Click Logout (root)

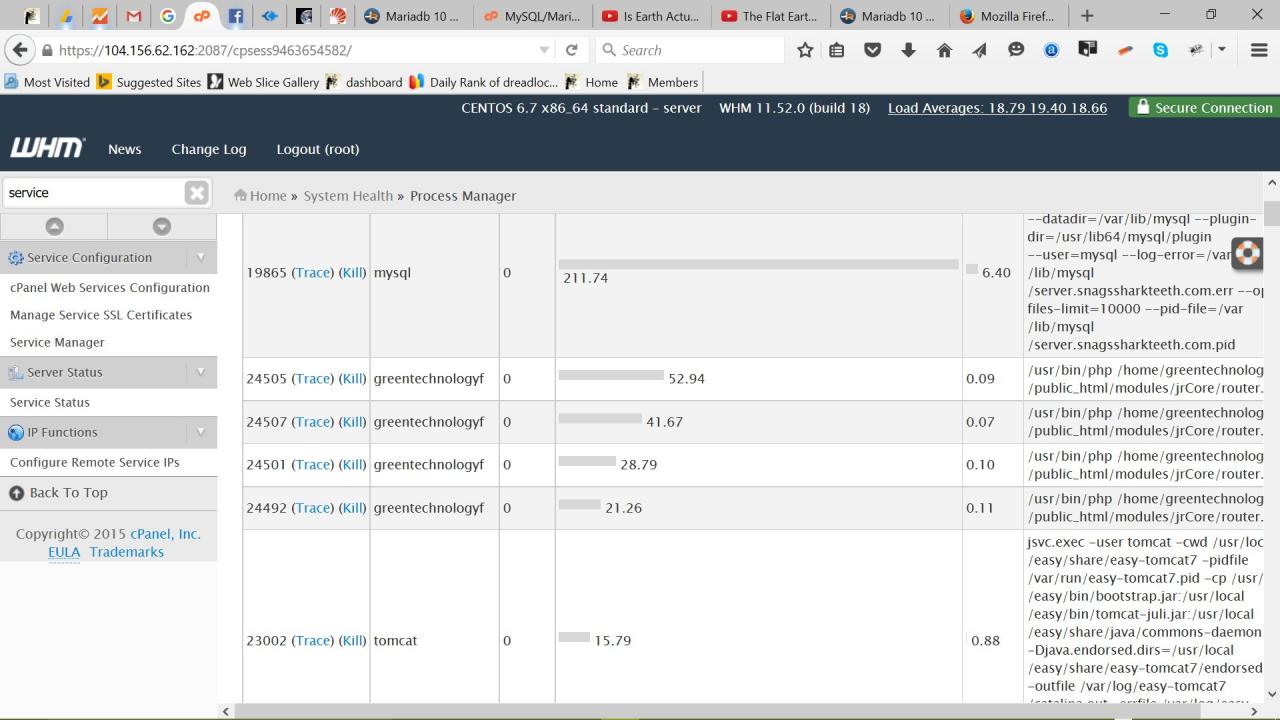318,149
